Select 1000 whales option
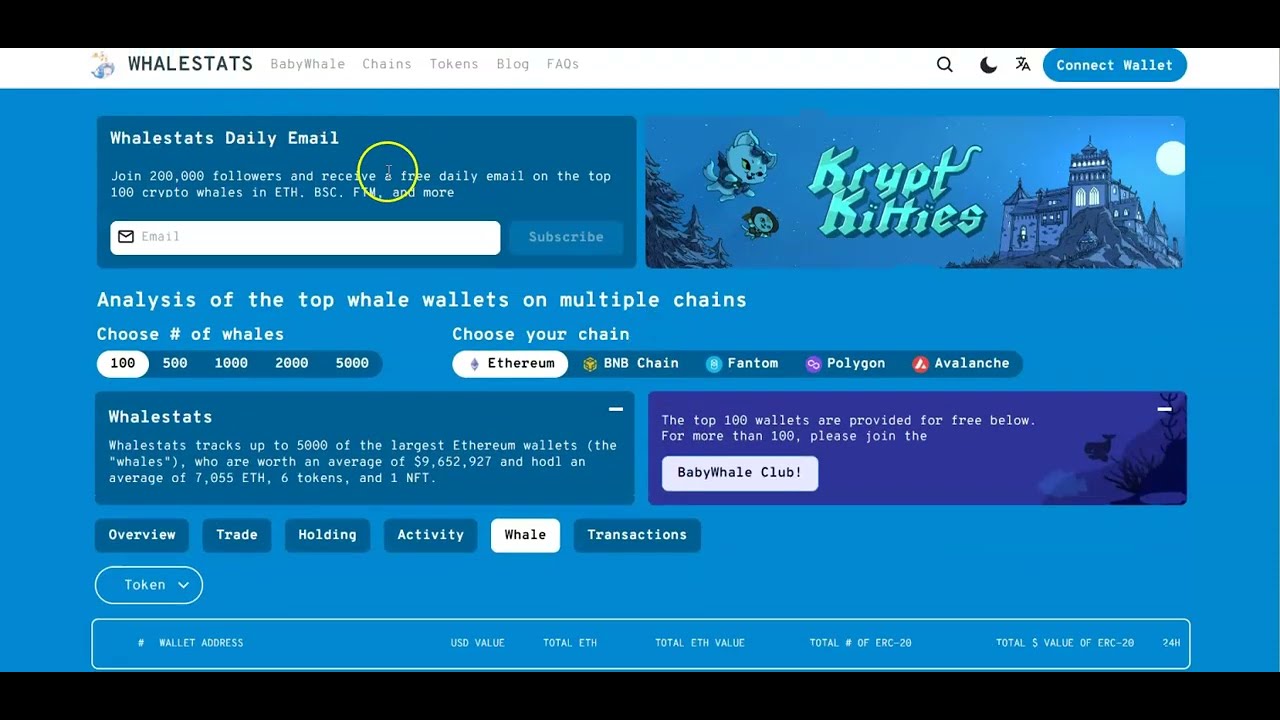This screenshot has height=720, width=1280. (x=231, y=364)
